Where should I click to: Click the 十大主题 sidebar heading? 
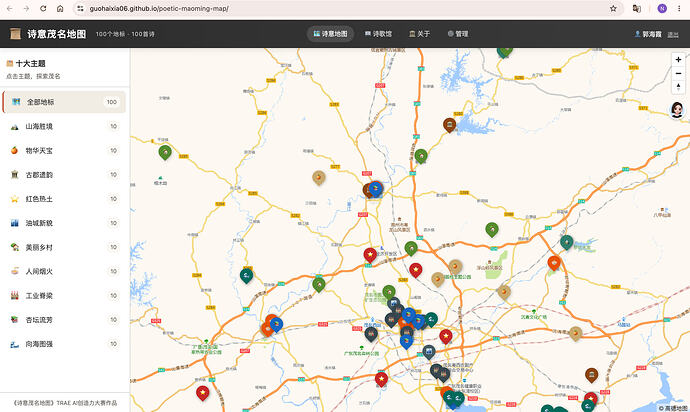(30, 63)
